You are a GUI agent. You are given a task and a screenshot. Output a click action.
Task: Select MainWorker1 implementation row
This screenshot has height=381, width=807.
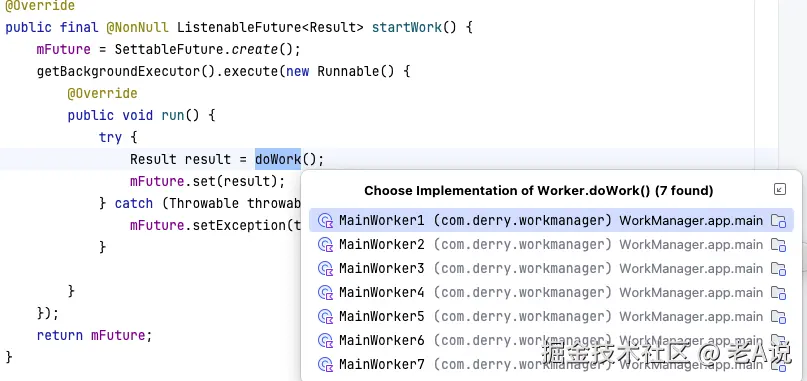(551, 220)
